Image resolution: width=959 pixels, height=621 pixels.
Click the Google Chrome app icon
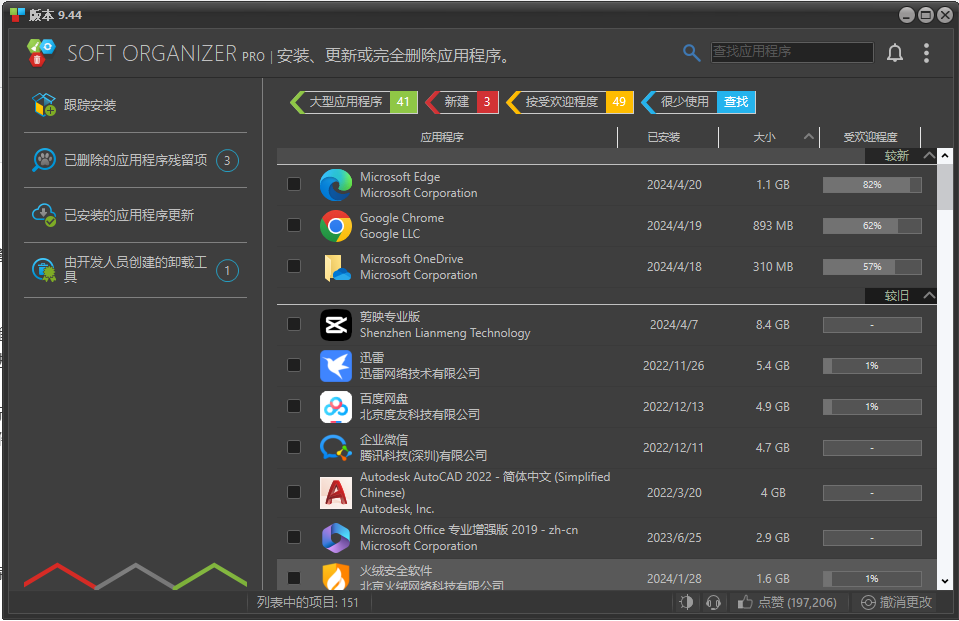point(336,226)
